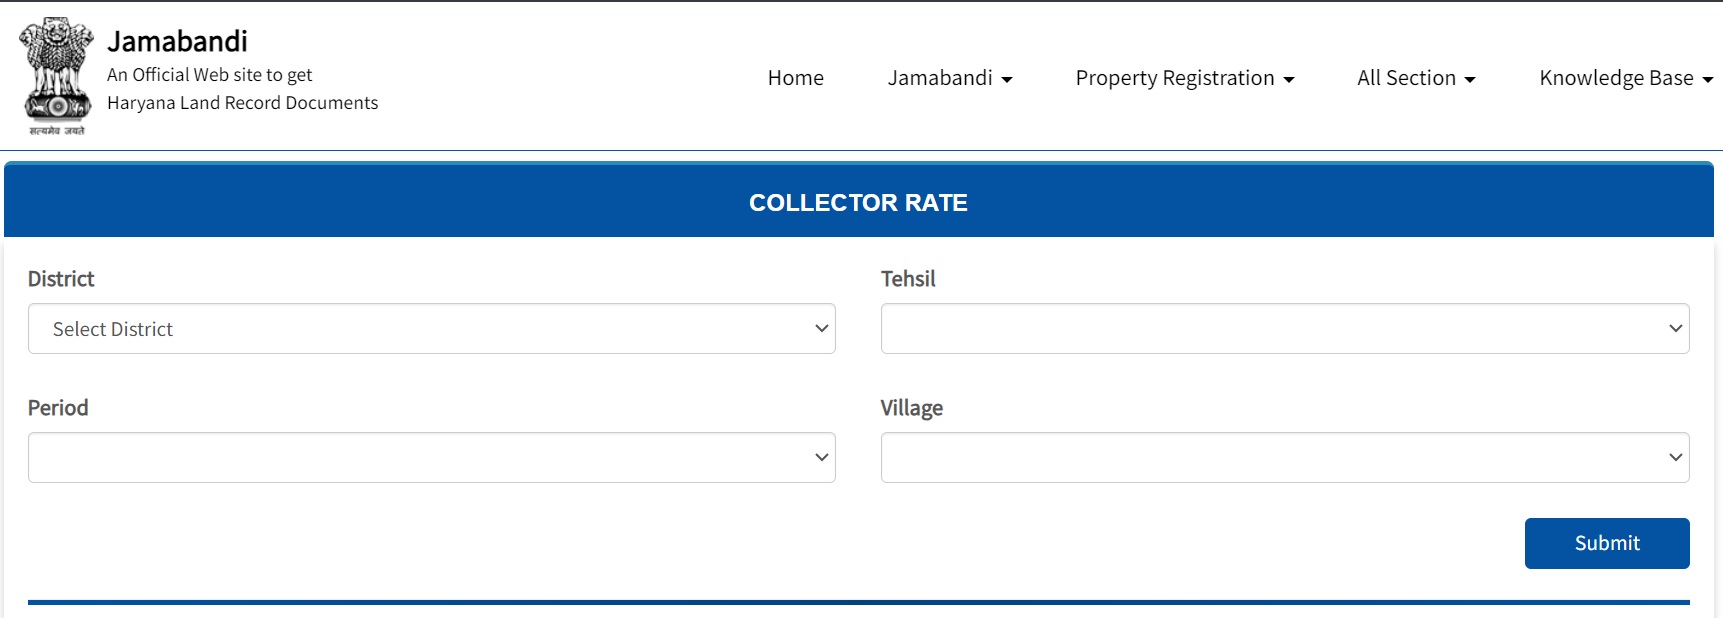1723x618 pixels.
Task: Click the Submit button
Action: (x=1606, y=543)
